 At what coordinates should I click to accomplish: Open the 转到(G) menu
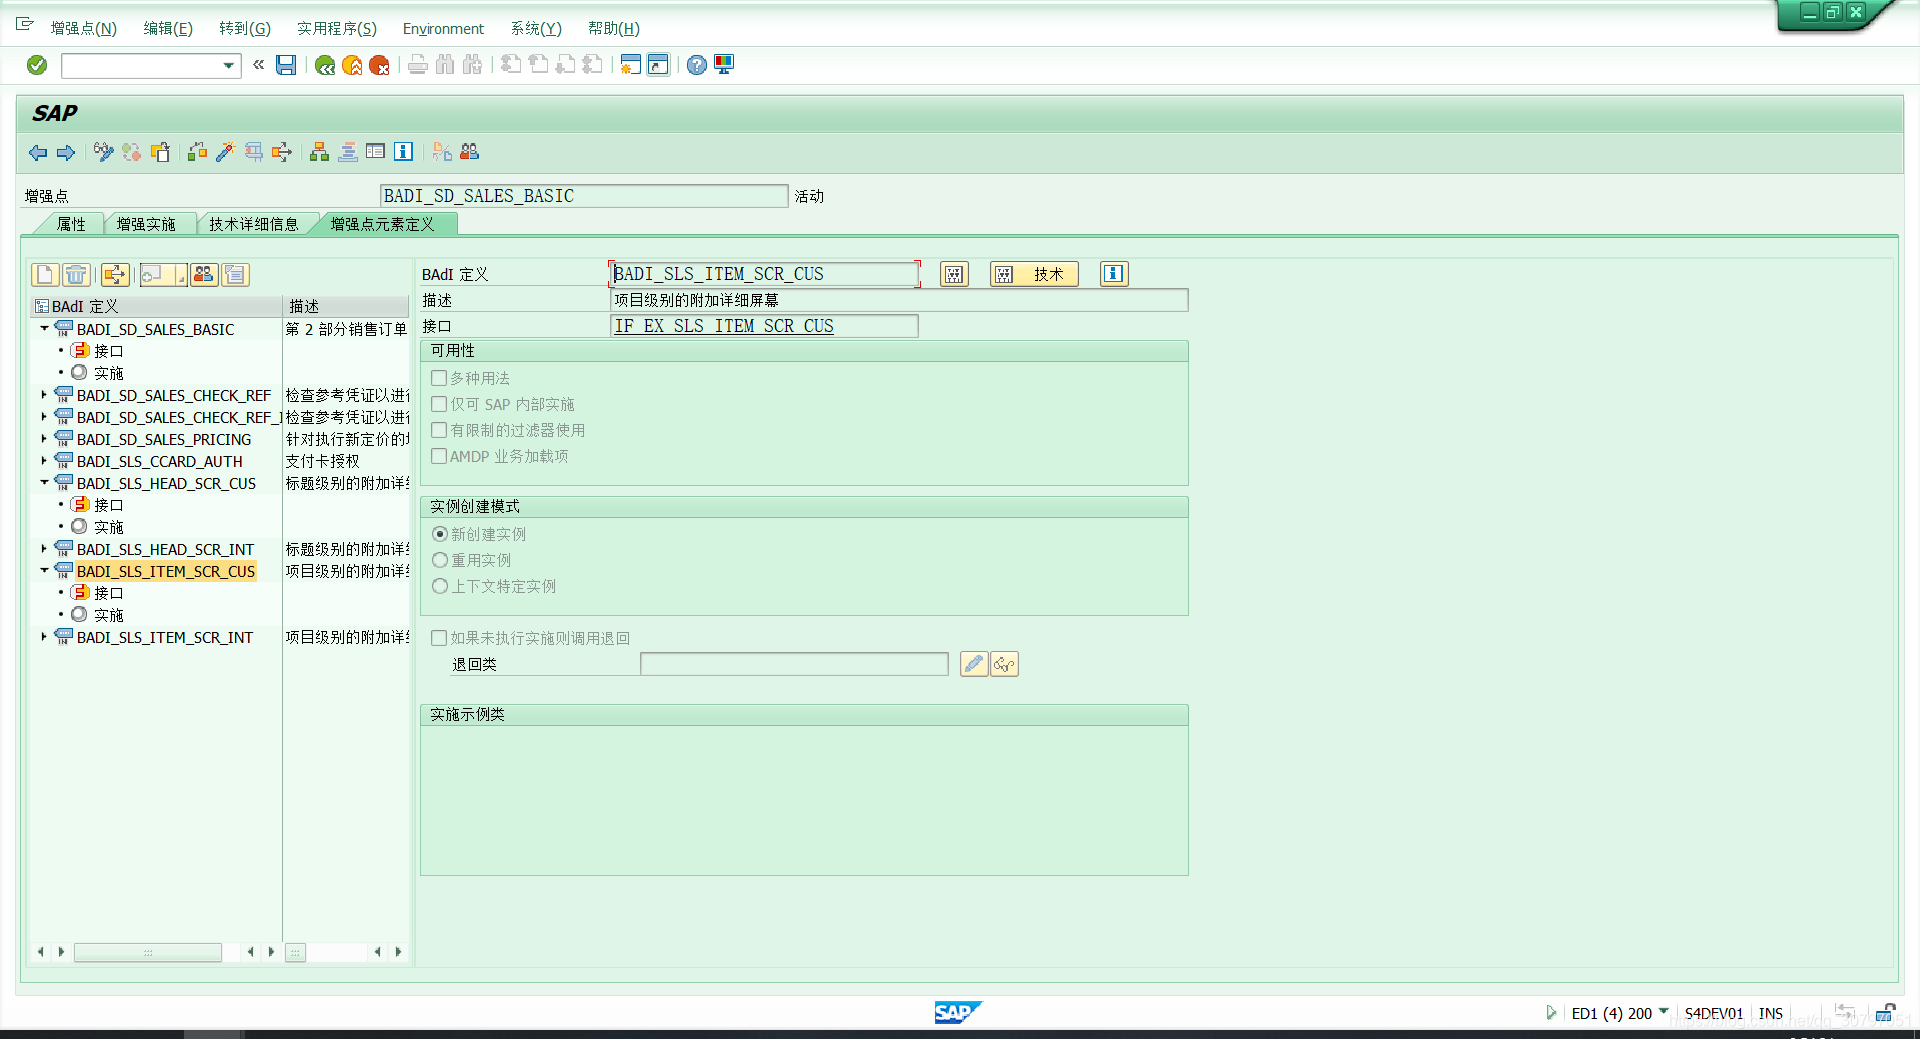coord(245,29)
